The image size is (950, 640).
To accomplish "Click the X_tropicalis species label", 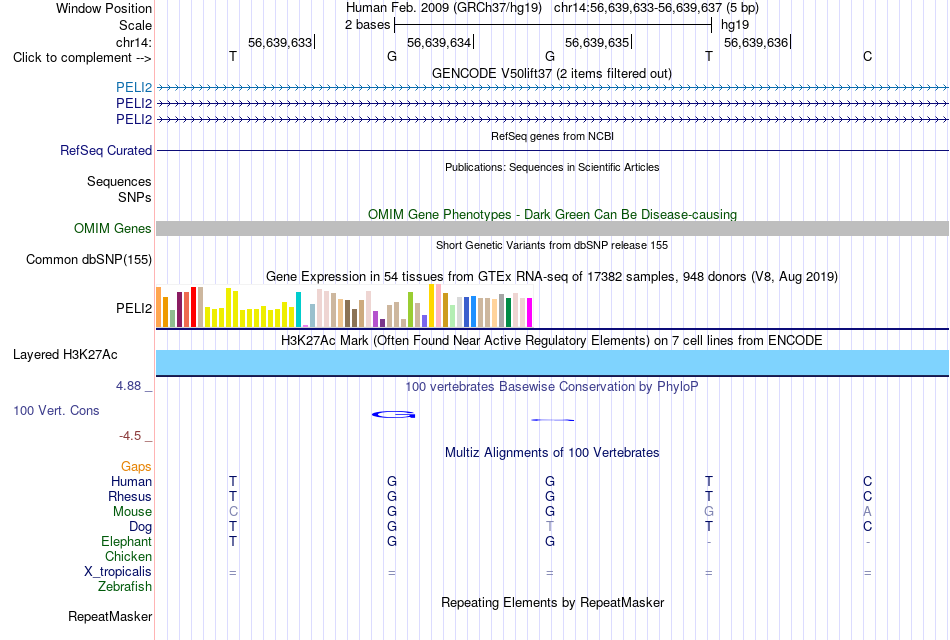I will click(x=118, y=572).
